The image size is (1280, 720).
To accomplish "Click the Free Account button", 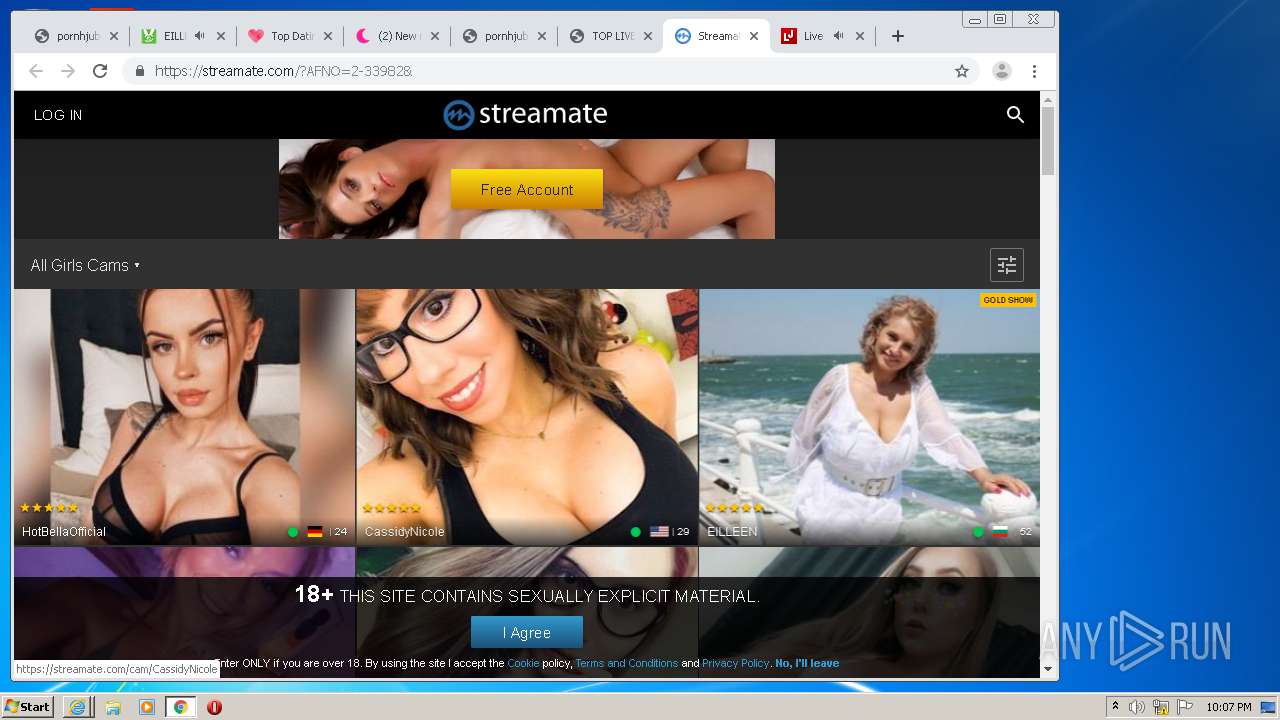I will pos(527,189).
